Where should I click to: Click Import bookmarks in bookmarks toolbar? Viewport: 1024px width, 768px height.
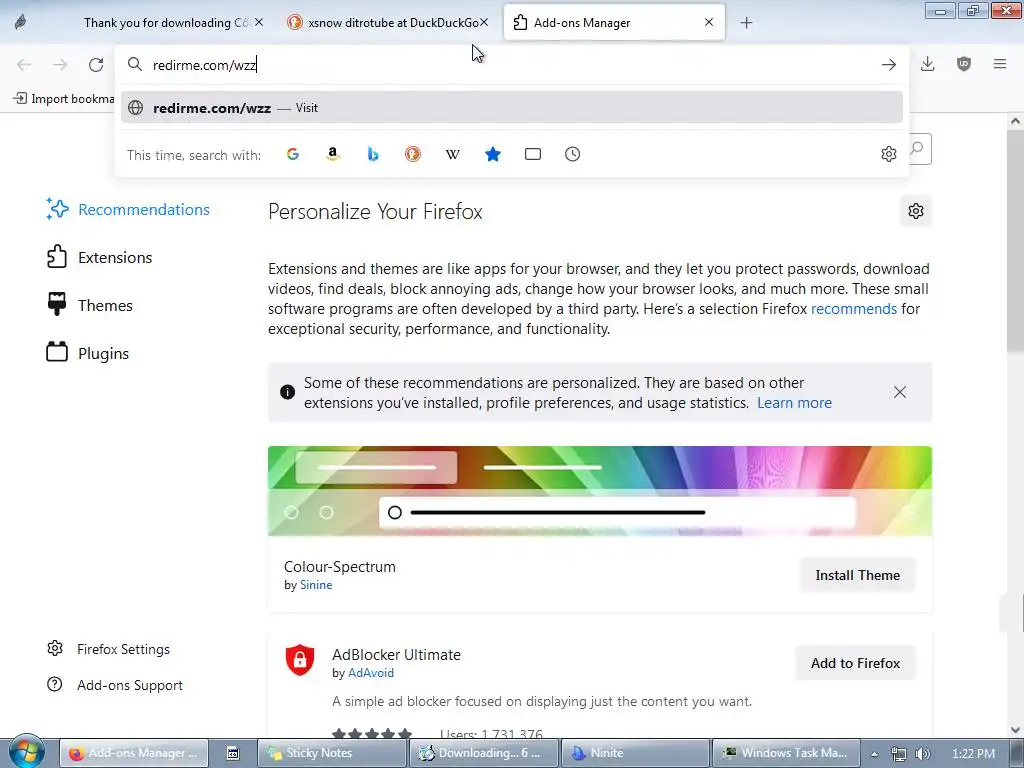point(64,99)
